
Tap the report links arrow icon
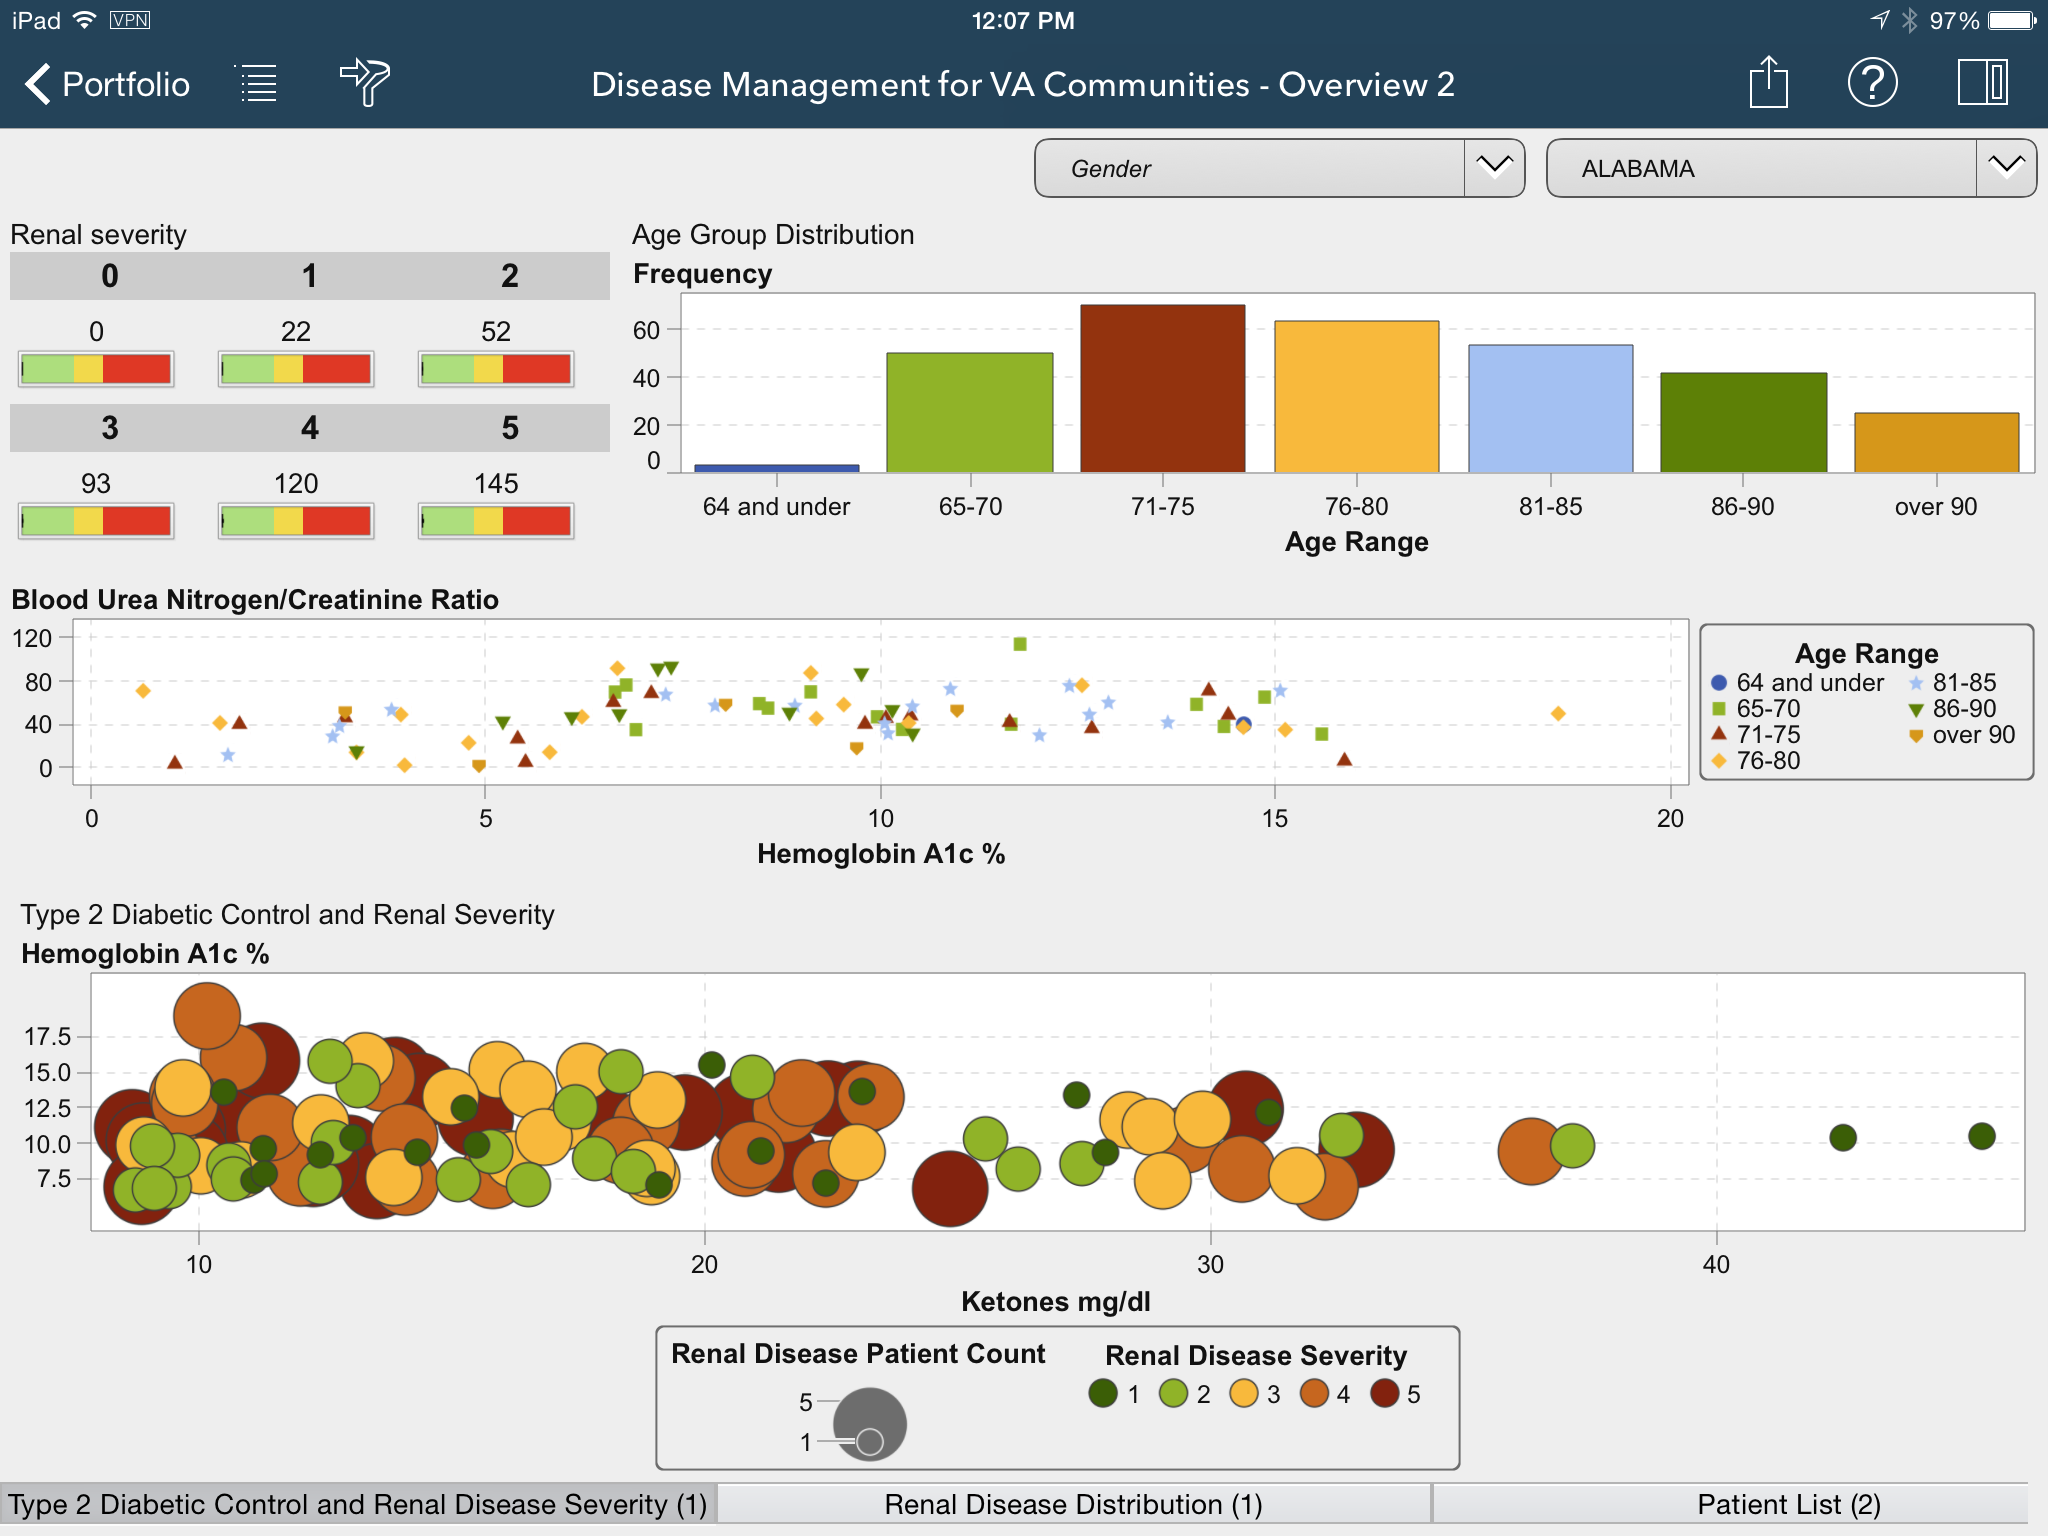click(x=365, y=82)
